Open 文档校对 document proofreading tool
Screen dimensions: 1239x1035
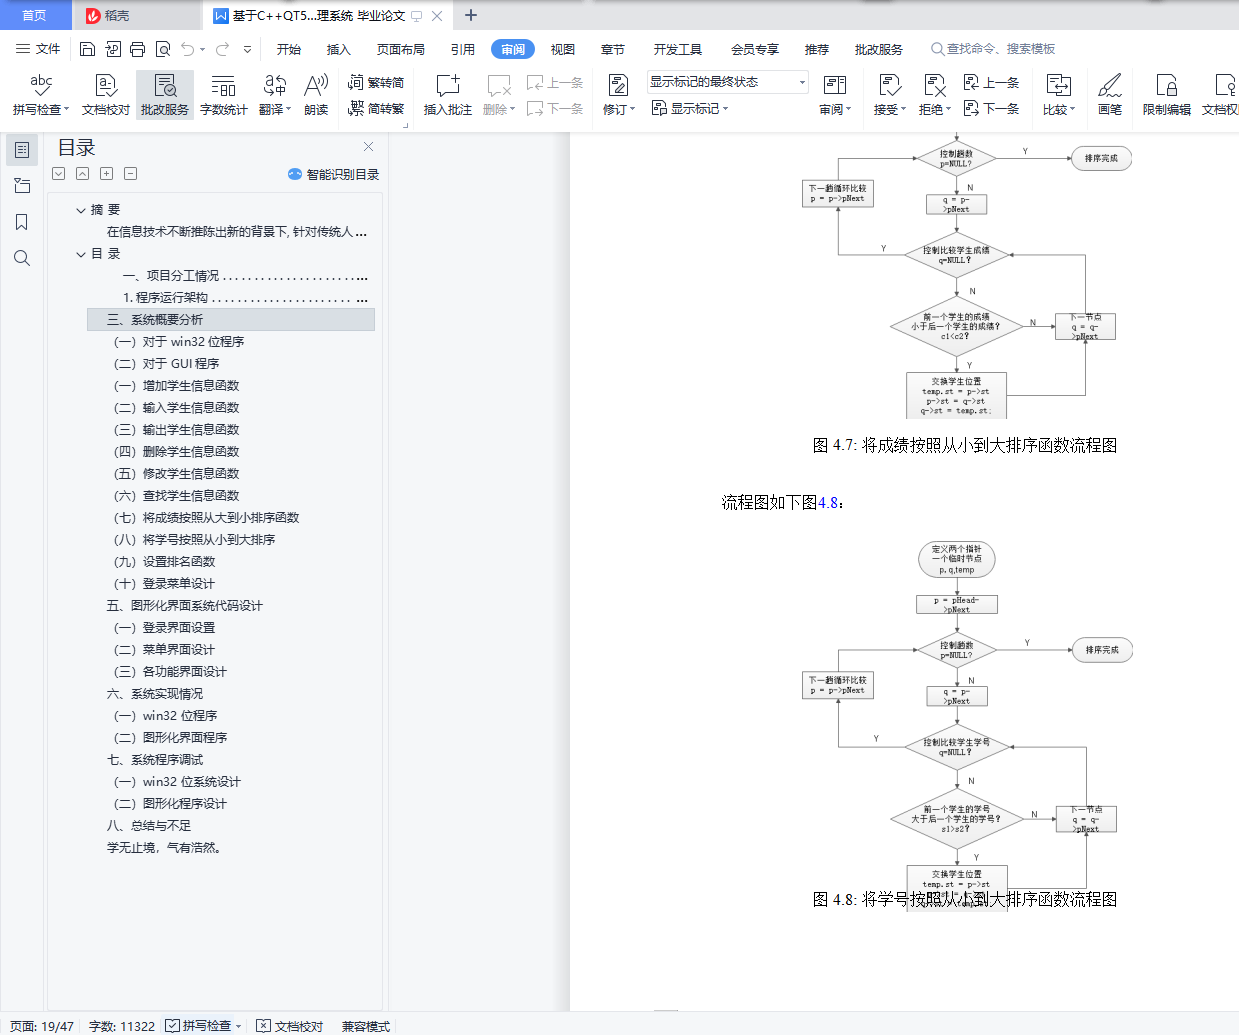coord(106,94)
